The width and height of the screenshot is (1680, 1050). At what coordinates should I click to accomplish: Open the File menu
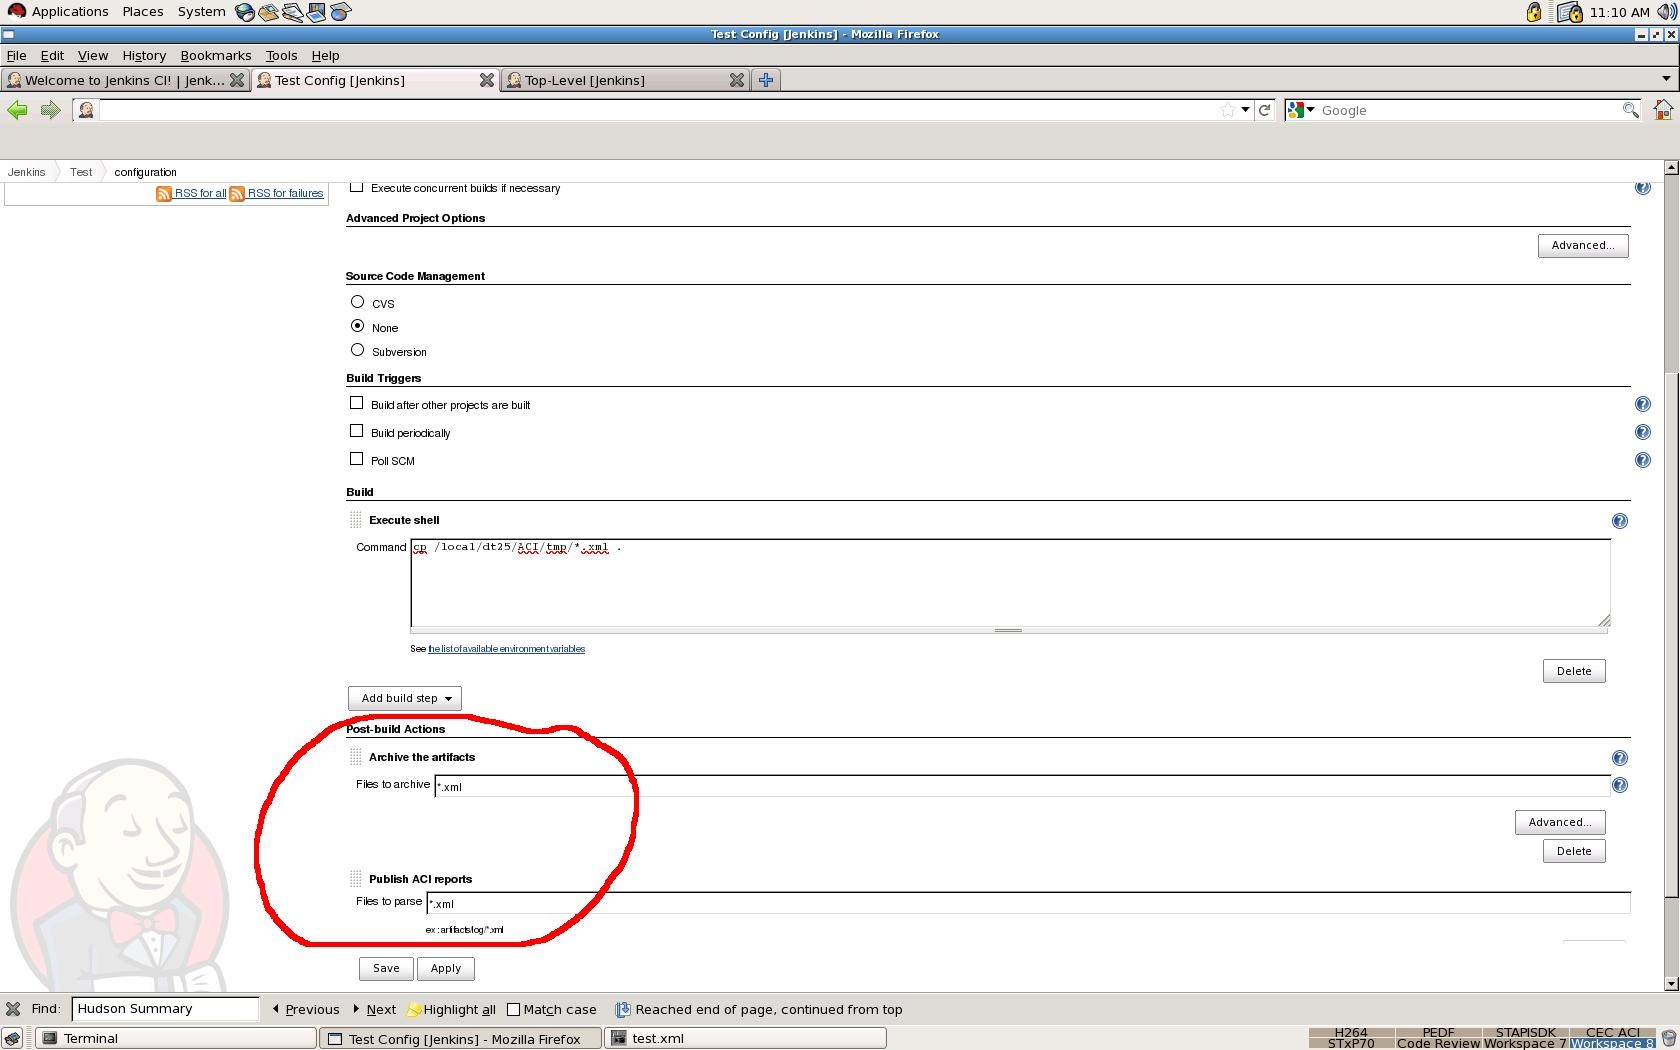click(16, 55)
